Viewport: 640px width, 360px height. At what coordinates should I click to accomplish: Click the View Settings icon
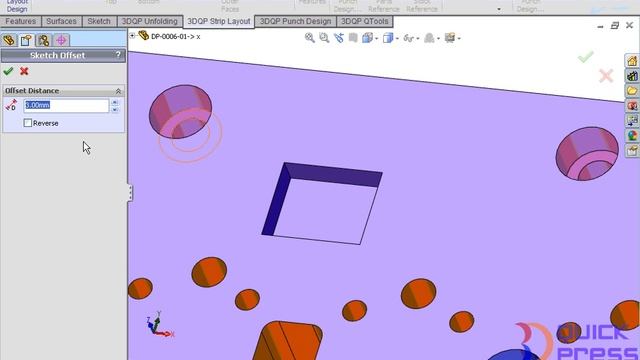click(450, 38)
